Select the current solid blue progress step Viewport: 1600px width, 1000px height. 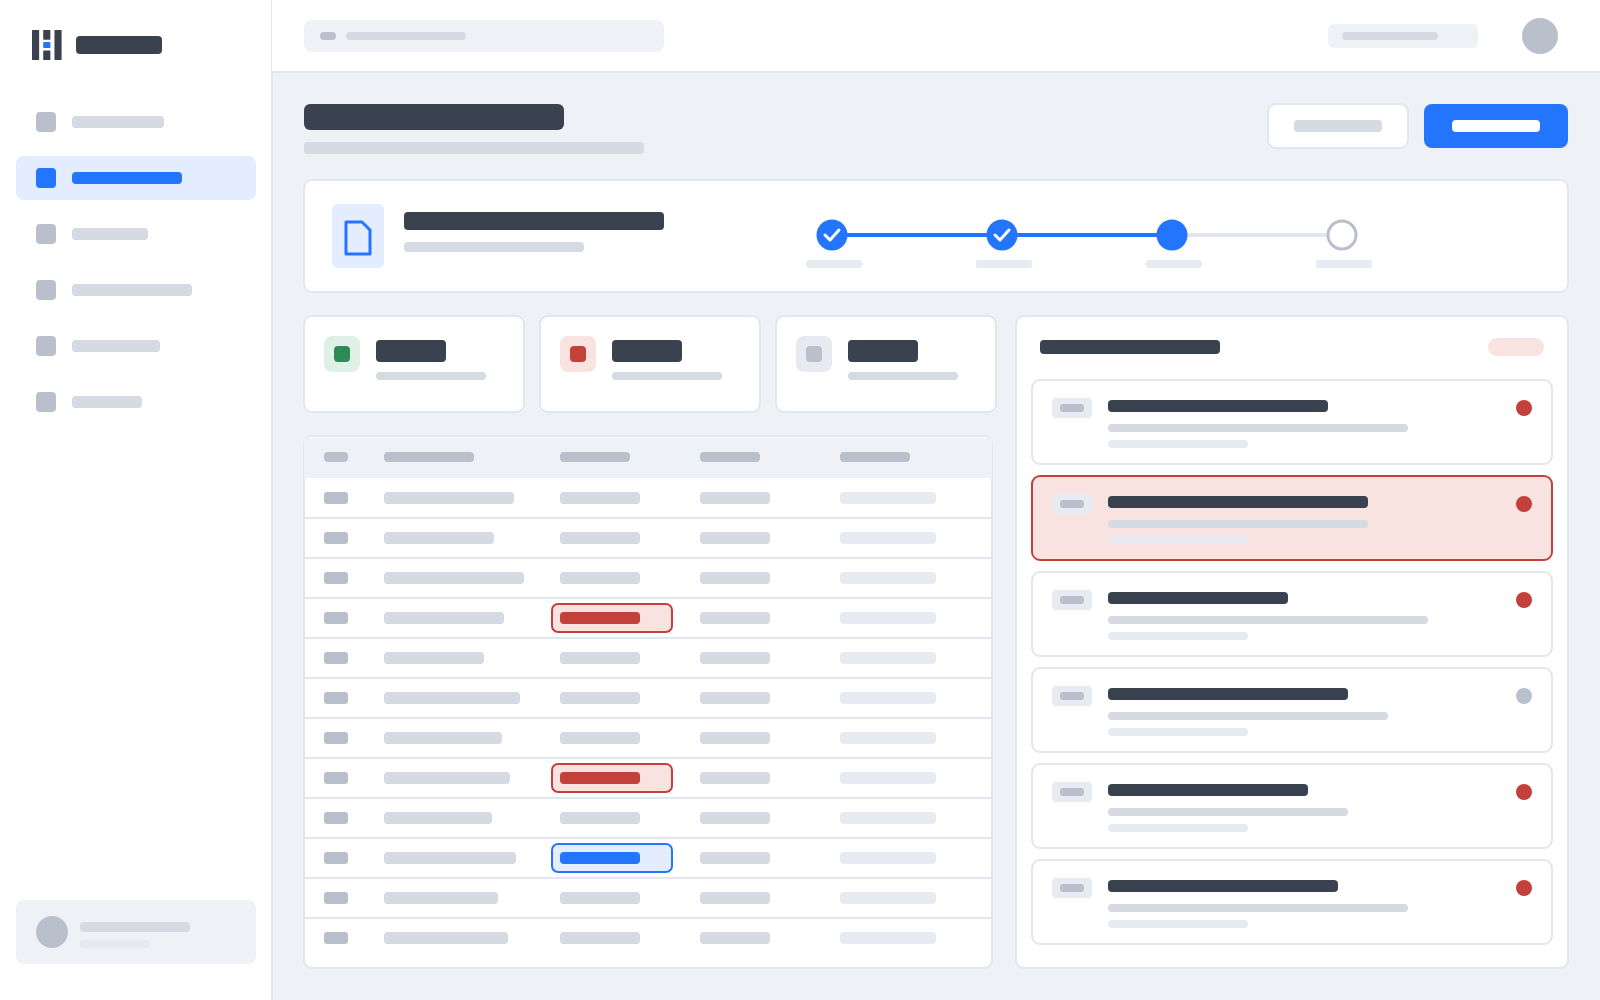pos(1172,235)
